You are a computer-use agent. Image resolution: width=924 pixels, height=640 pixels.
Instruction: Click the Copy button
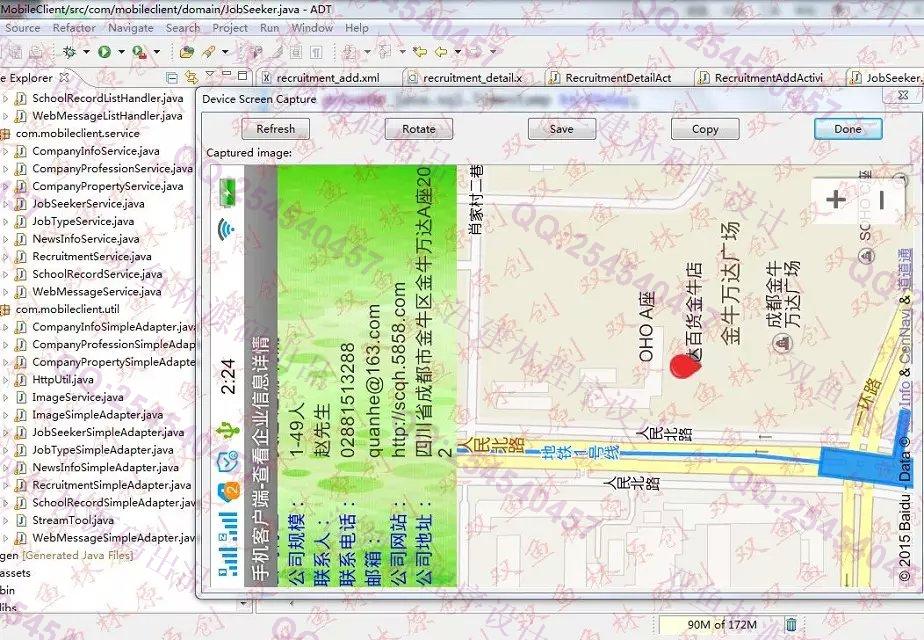tap(705, 128)
